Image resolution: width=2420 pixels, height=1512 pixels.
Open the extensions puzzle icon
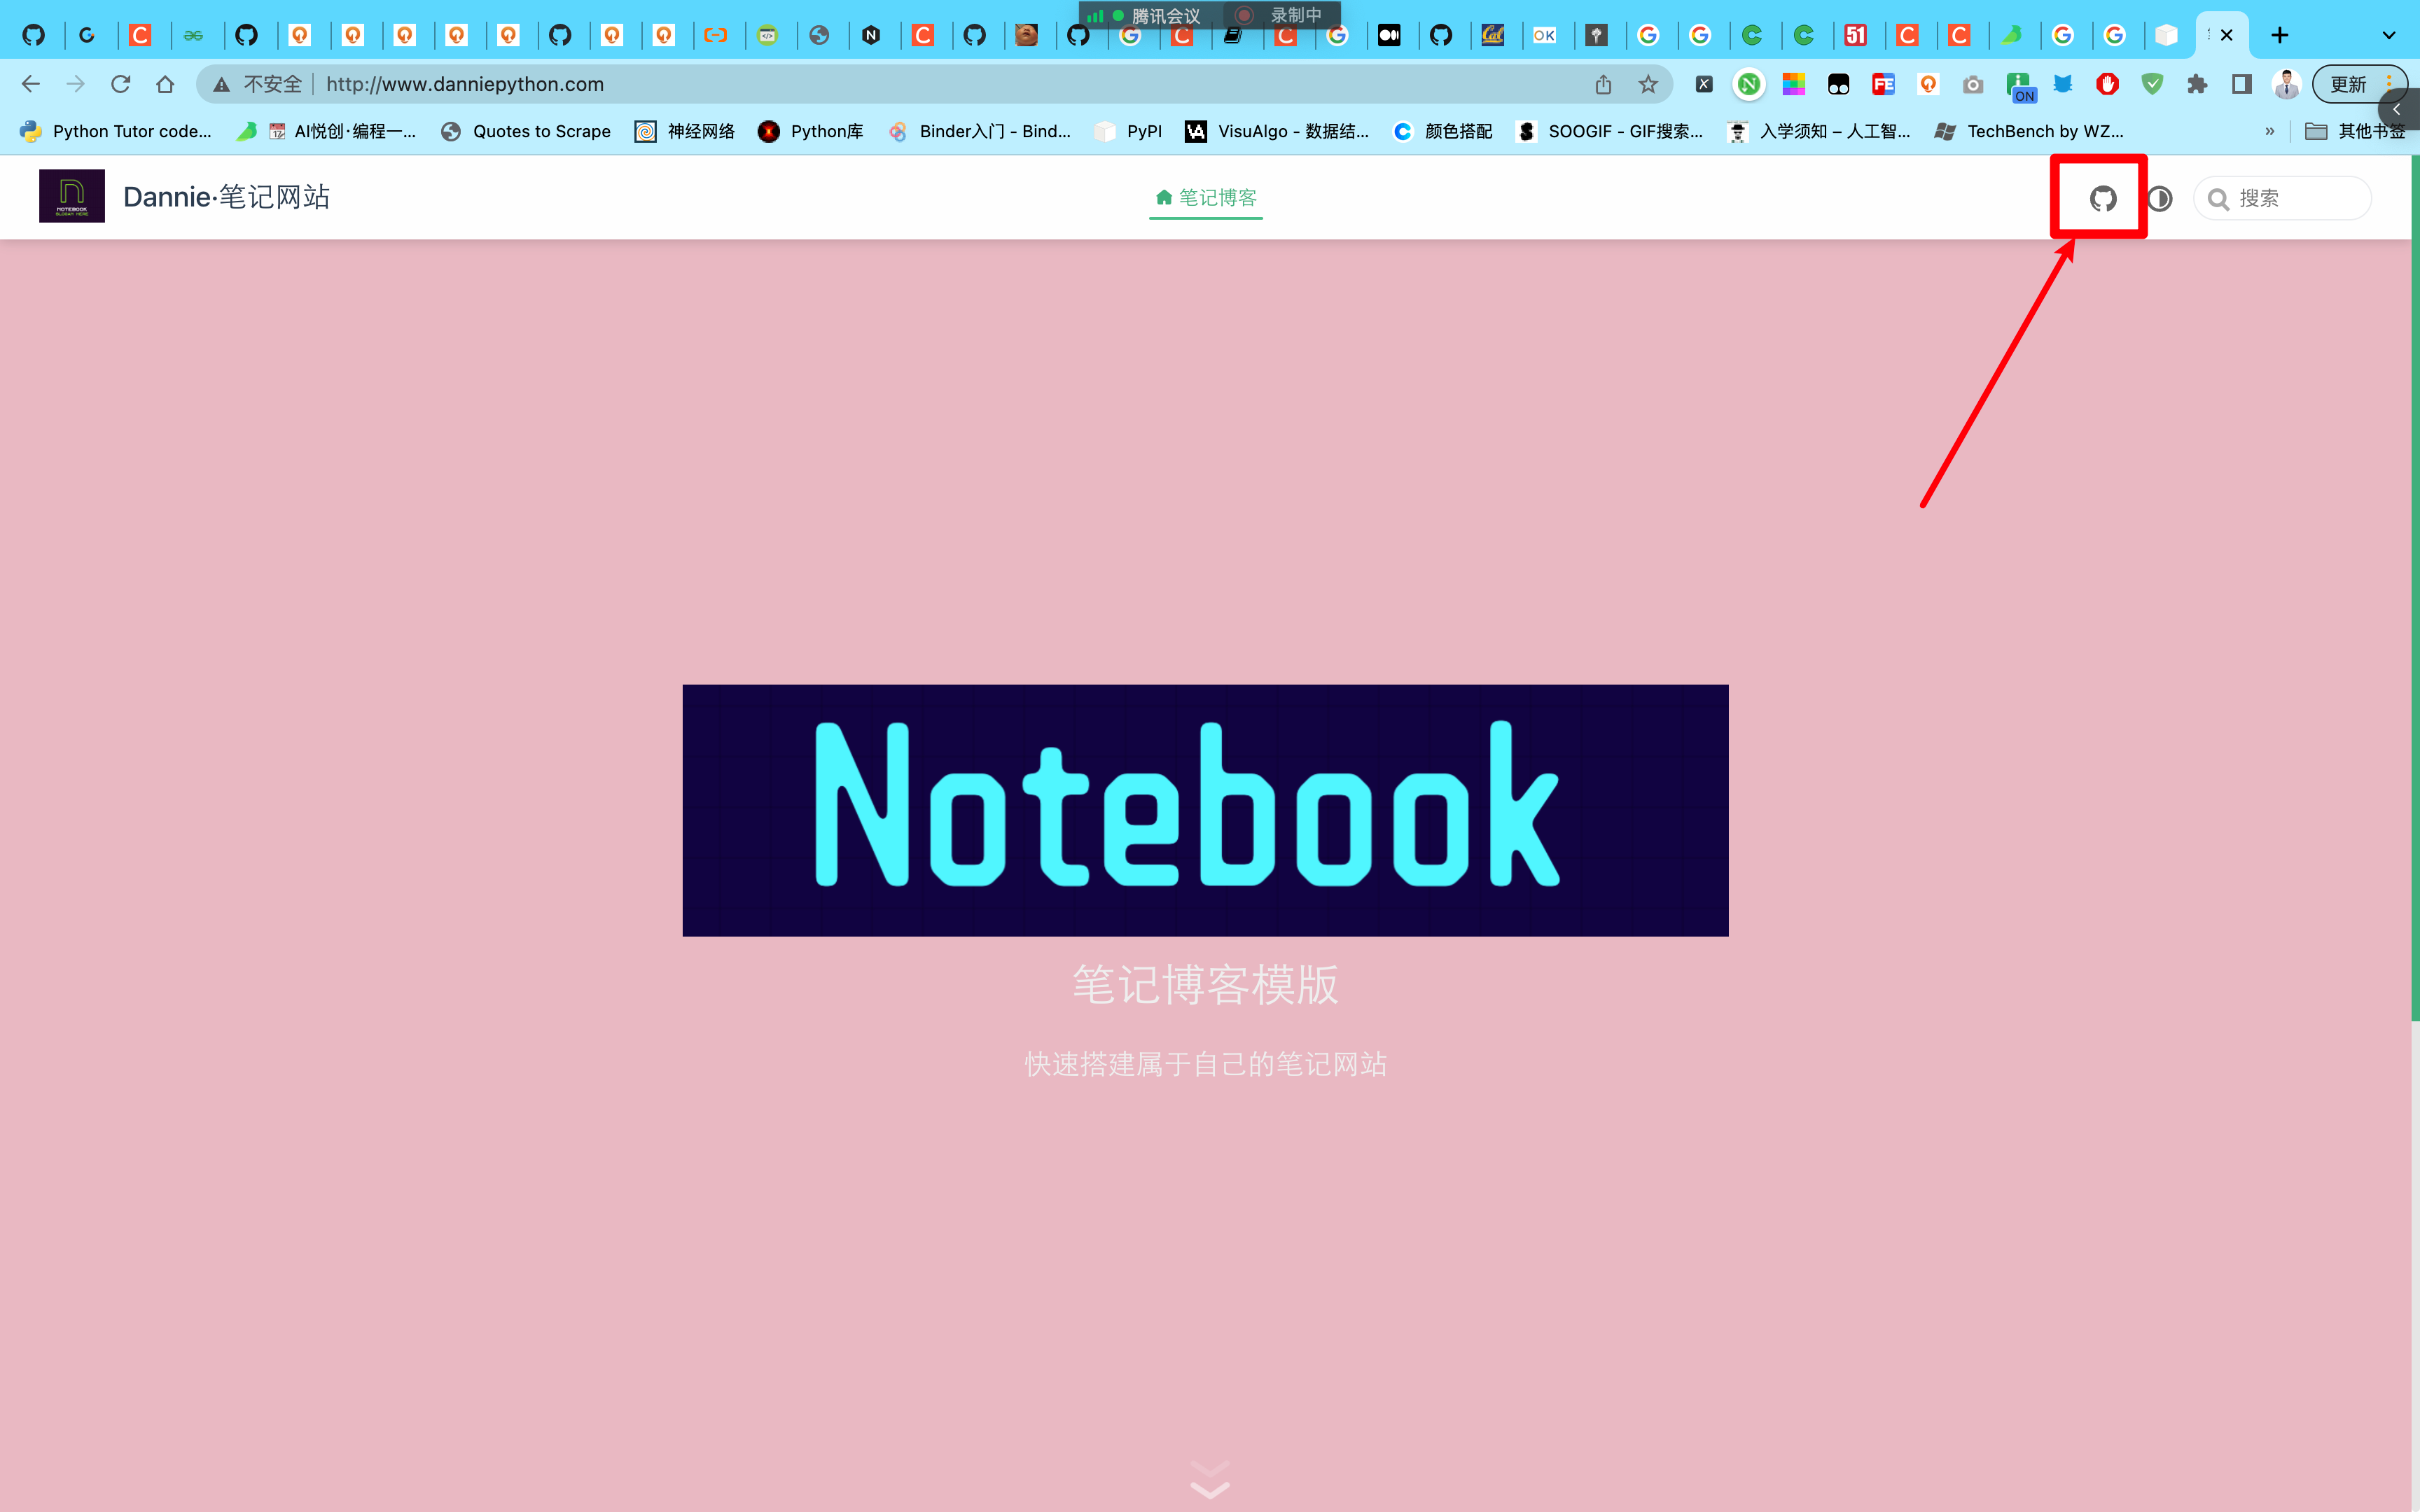tap(2197, 84)
